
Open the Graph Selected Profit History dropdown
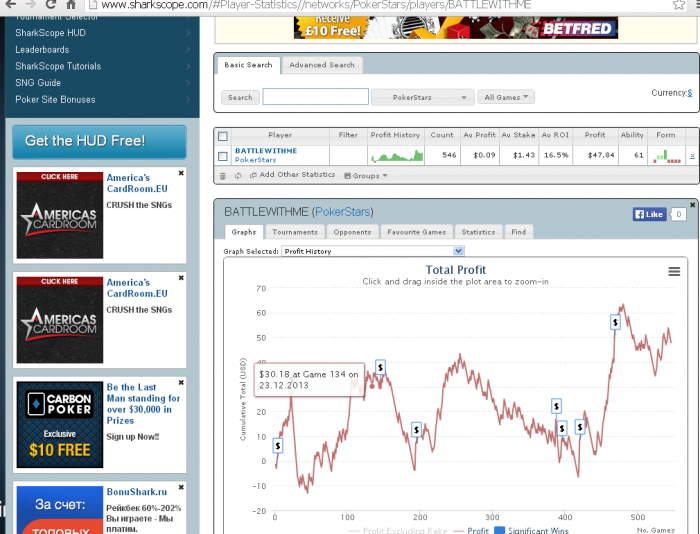373,251
